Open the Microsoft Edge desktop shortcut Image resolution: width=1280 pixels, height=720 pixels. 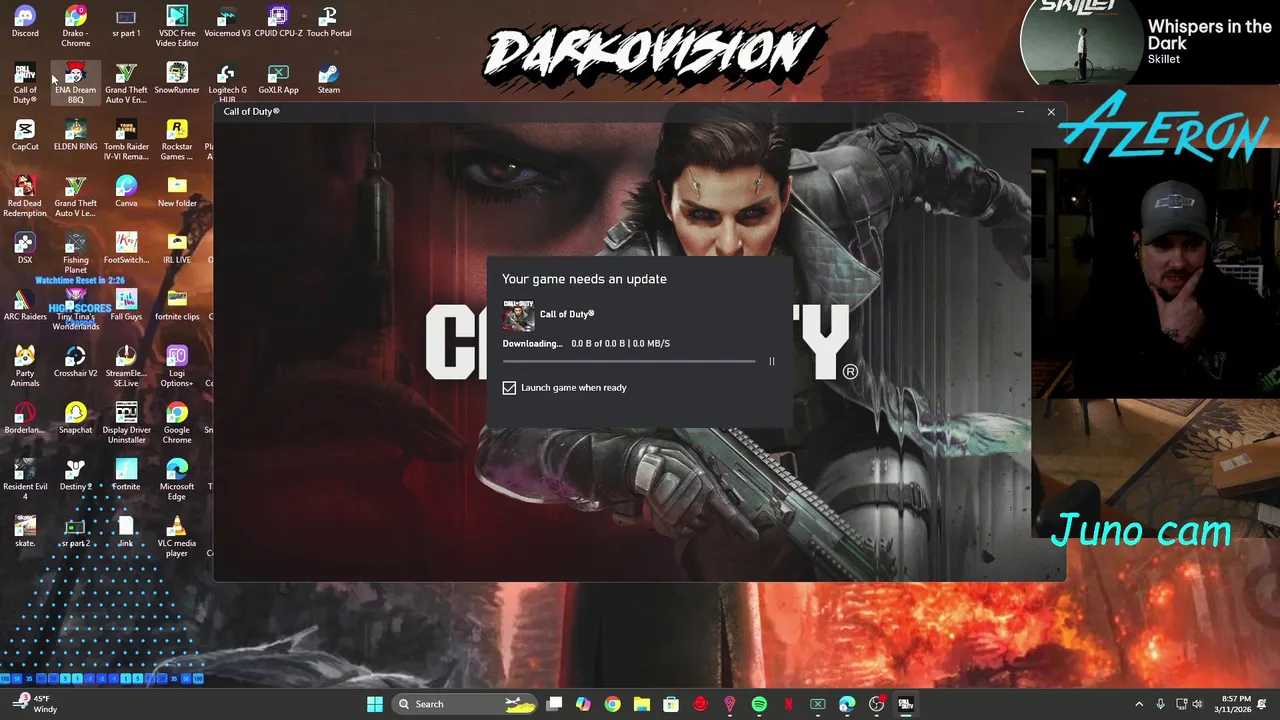tap(177, 480)
